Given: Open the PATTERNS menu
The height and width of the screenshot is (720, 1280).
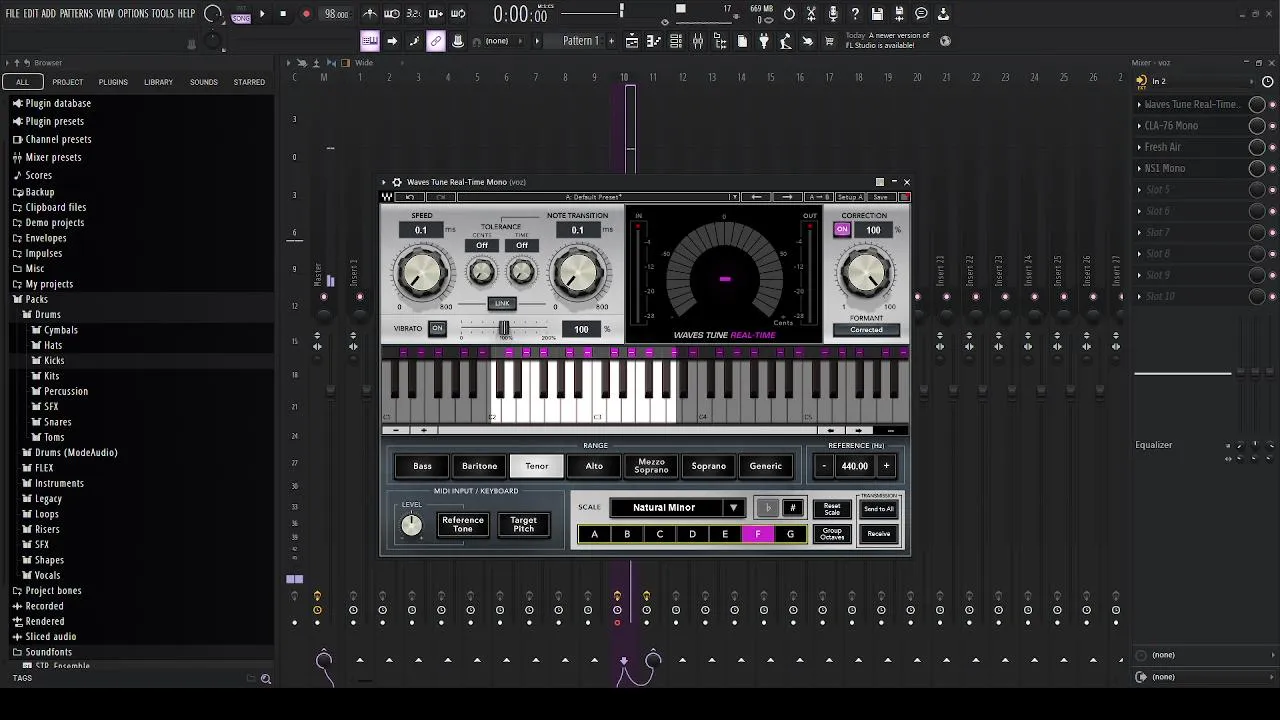Looking at the screenshot, I should tap(76, 14).
